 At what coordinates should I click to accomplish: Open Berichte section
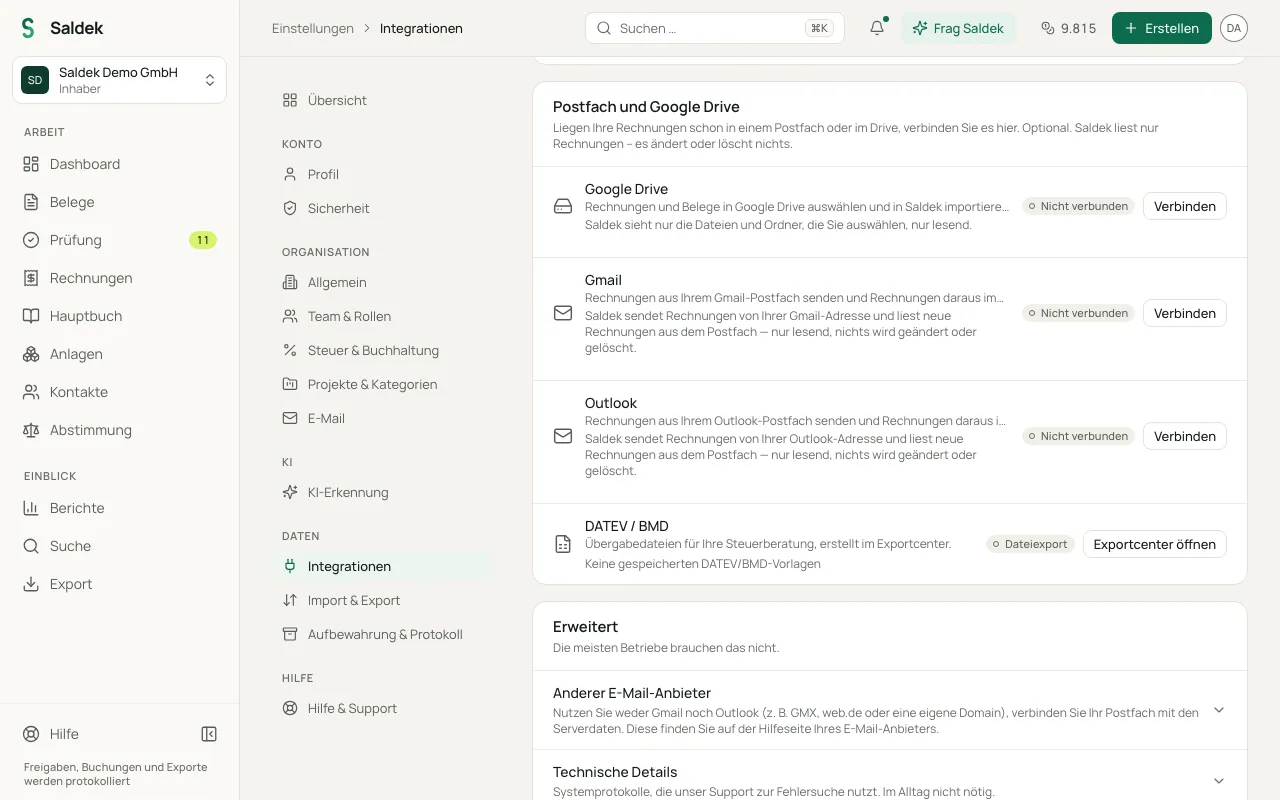tap(120, 508)
